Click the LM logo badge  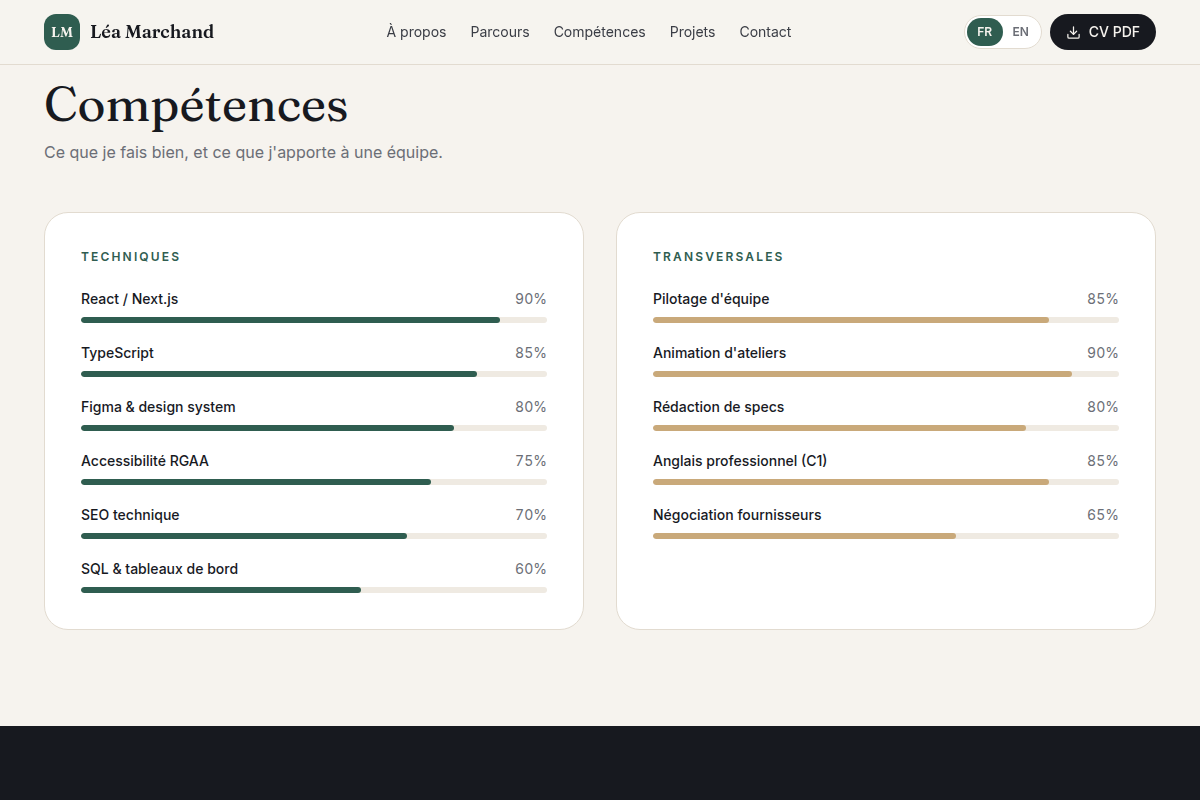pyautogui.click(x=62, y=32)
